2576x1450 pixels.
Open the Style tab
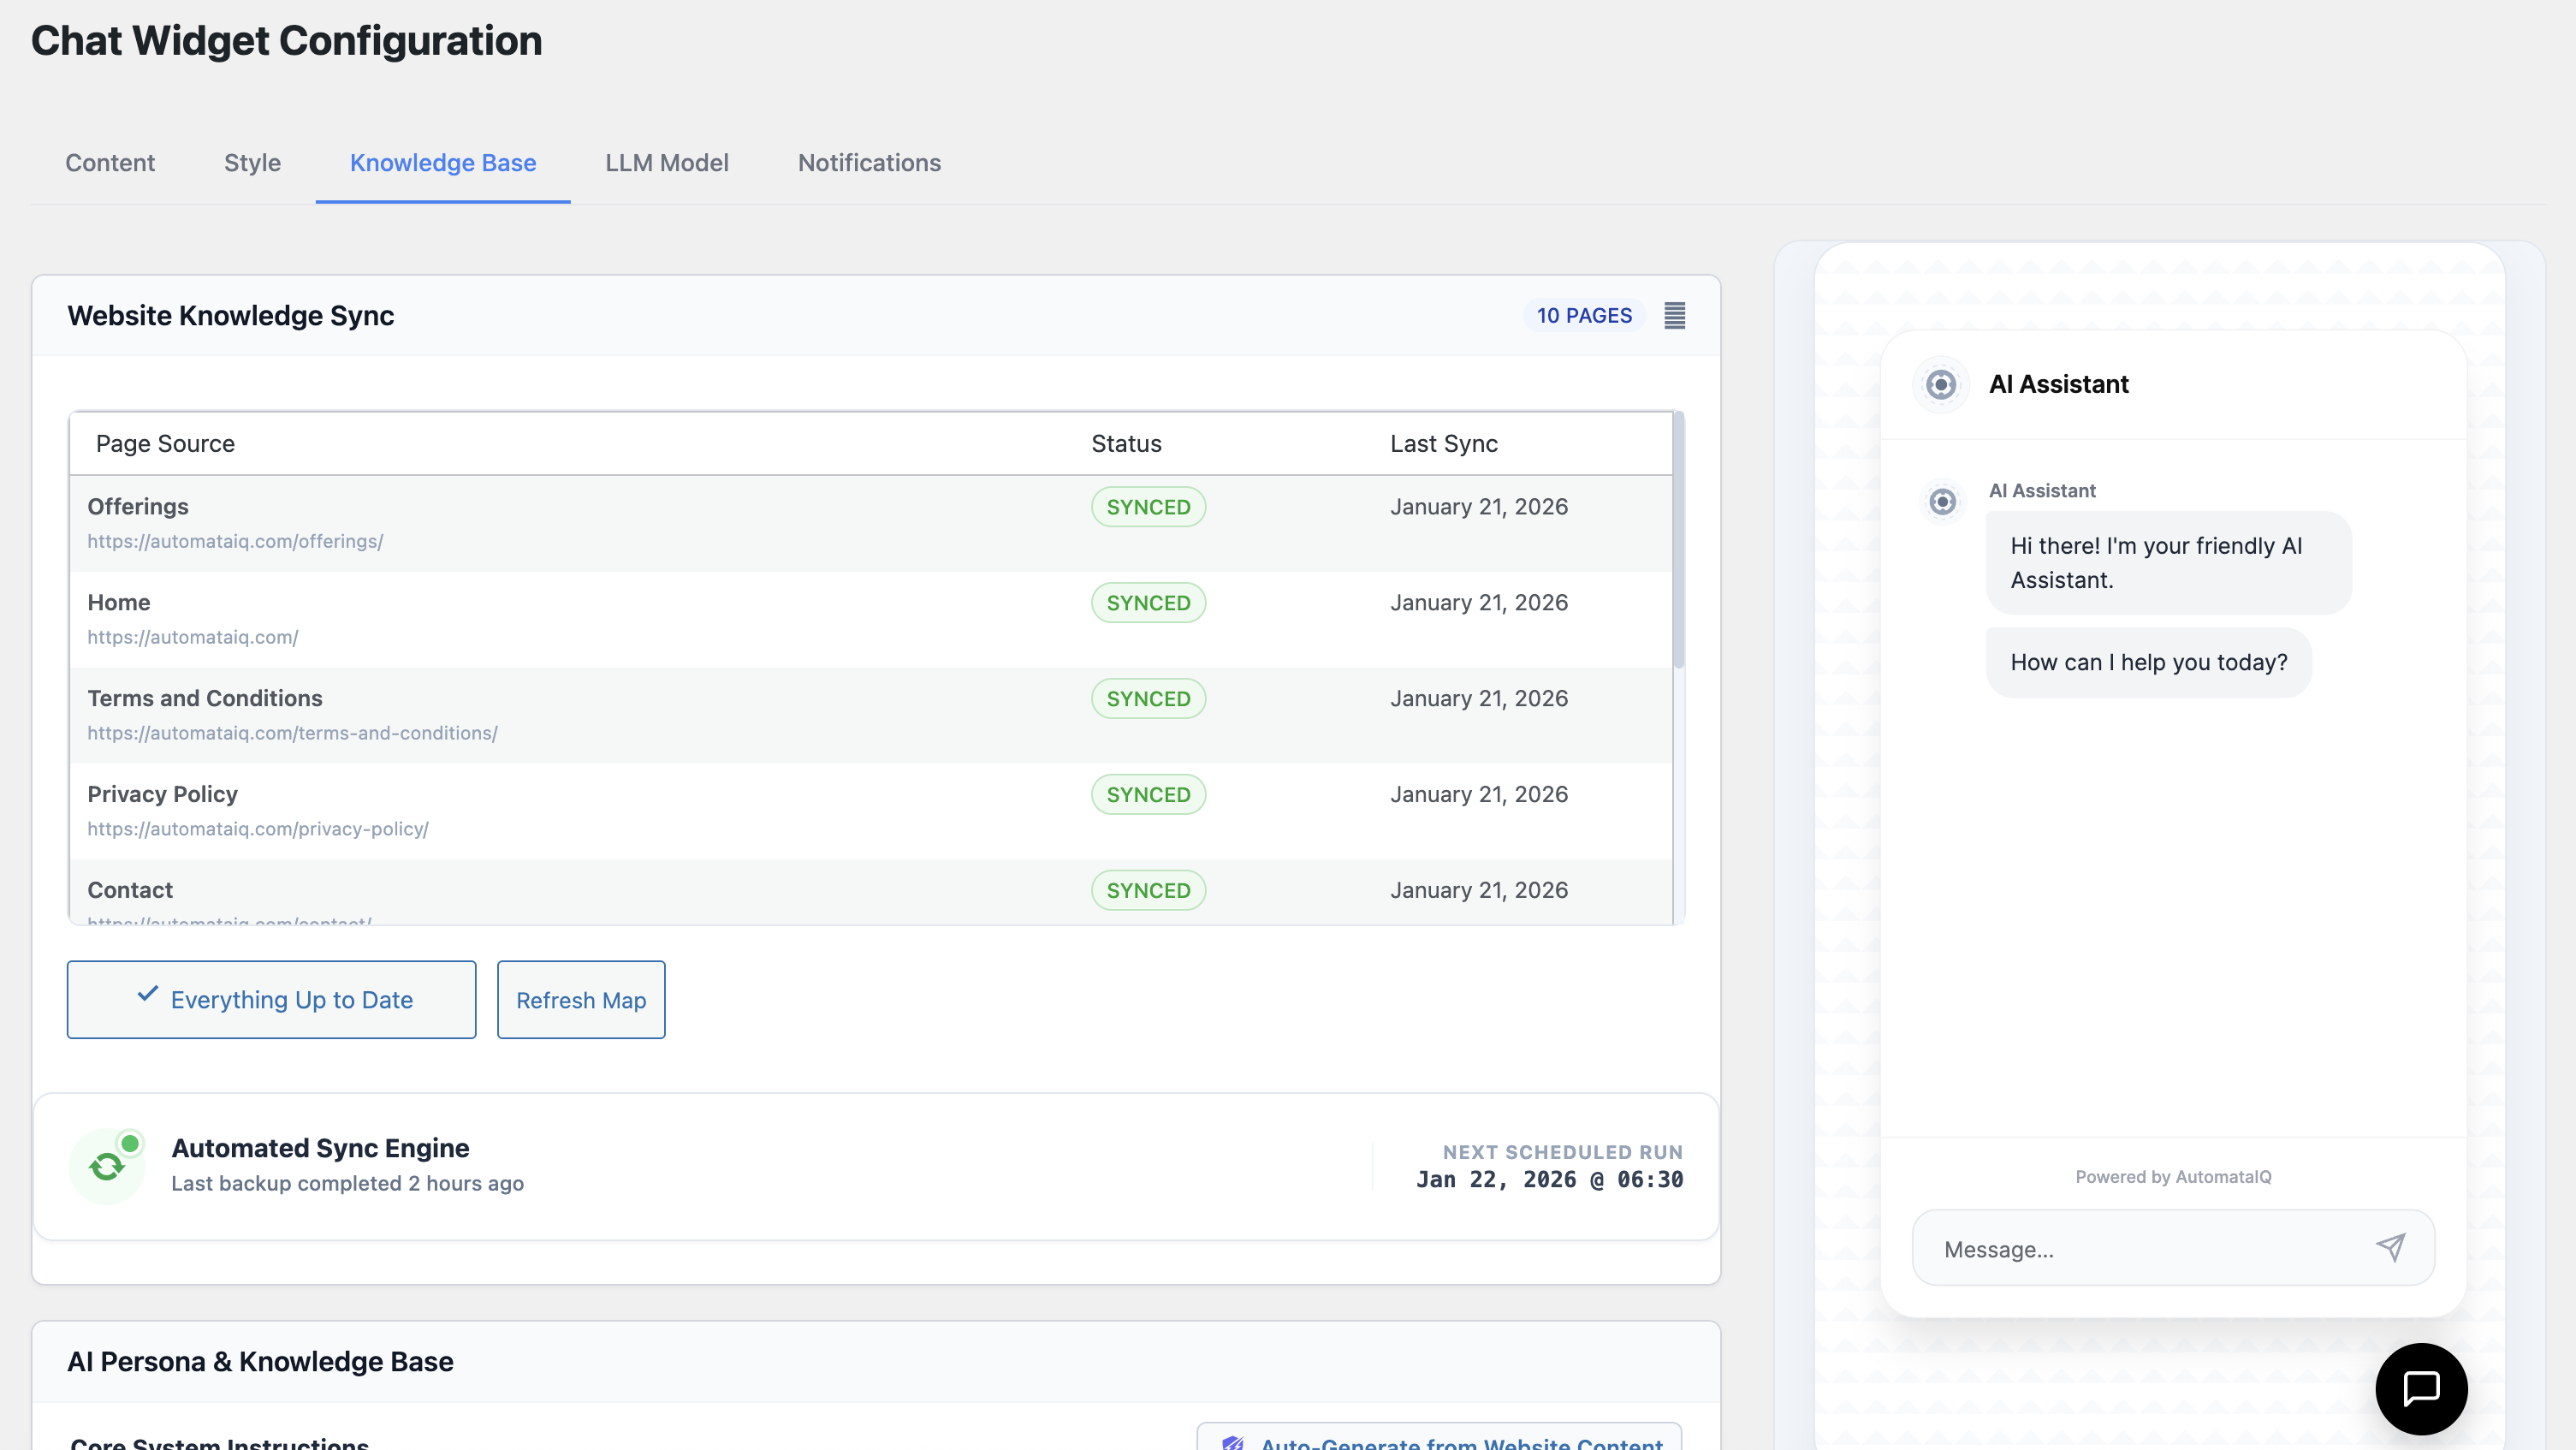tap(252, 163)
